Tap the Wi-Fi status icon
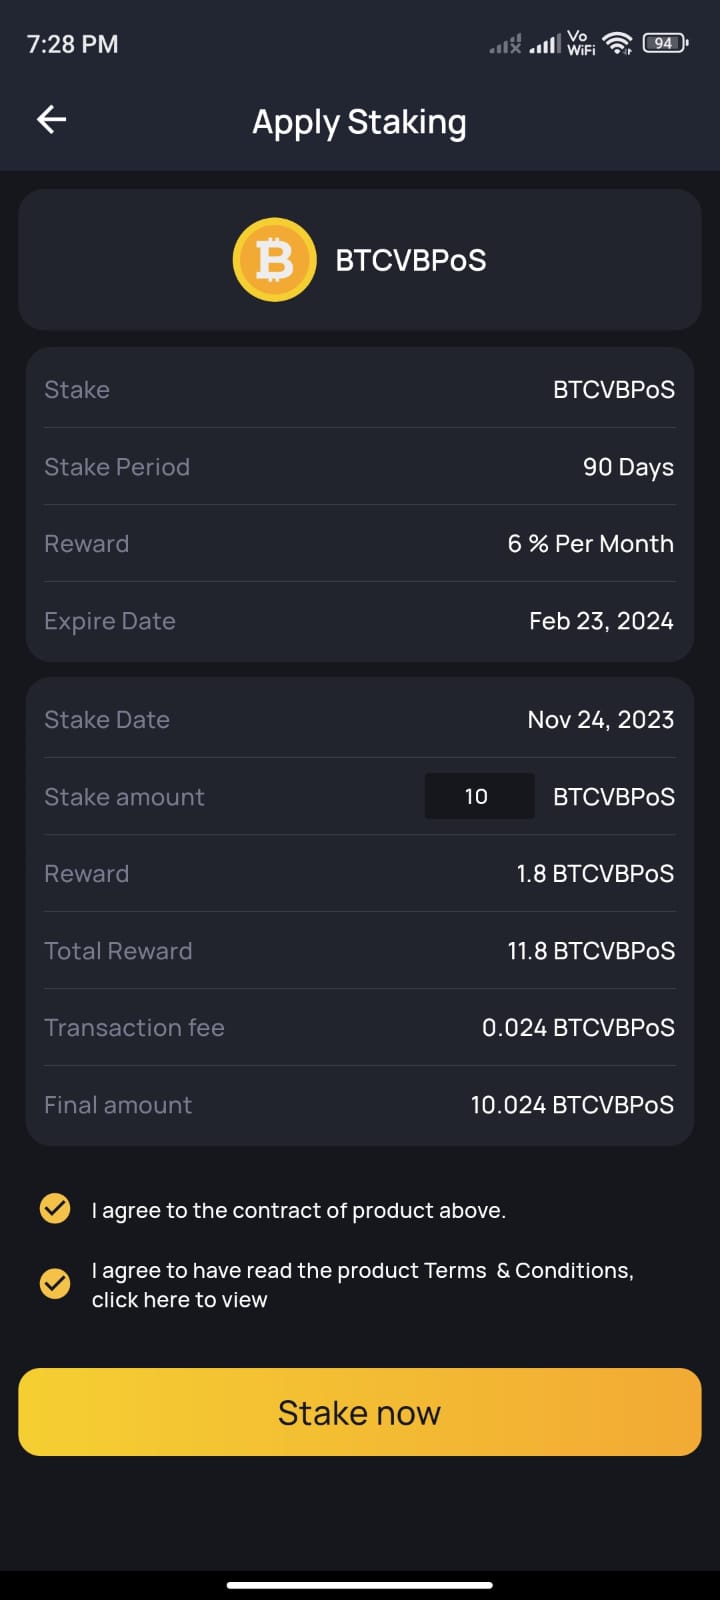This screenshot has width=720, height=1600. 617,43
